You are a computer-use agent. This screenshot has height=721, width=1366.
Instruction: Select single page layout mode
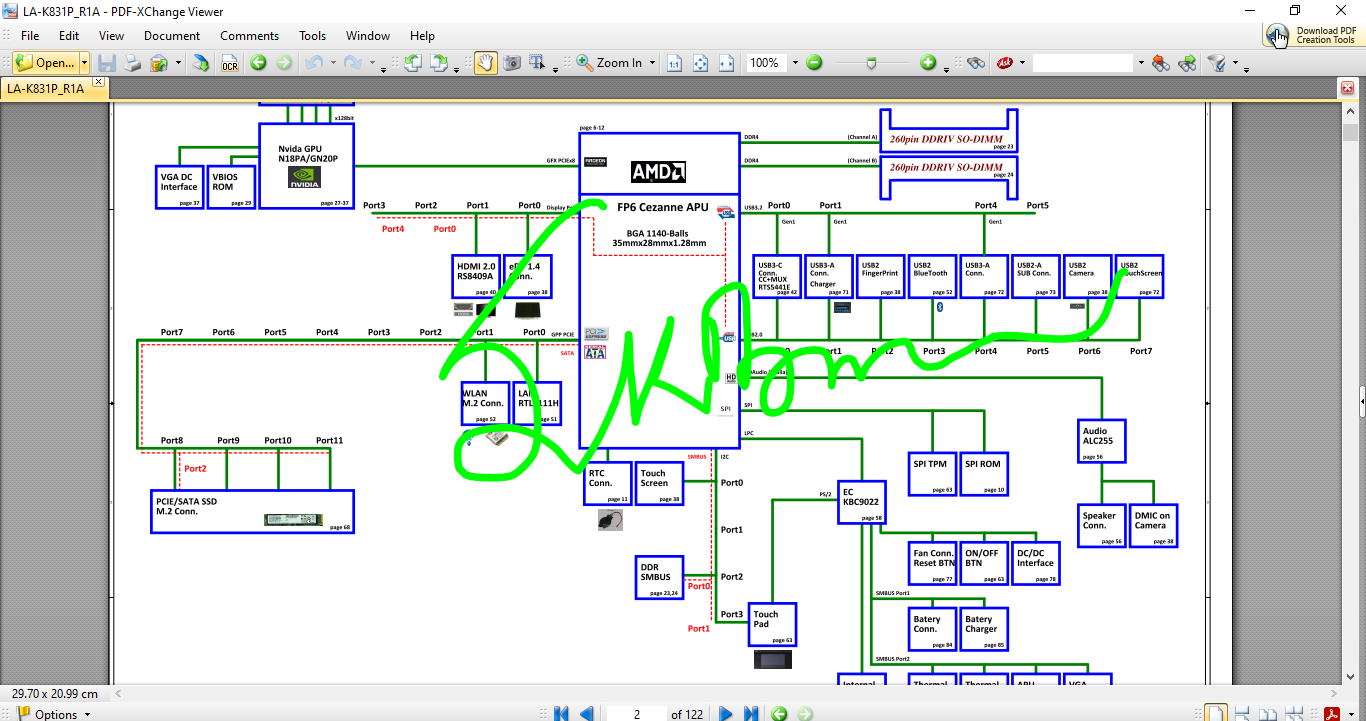click(1215, 713)
